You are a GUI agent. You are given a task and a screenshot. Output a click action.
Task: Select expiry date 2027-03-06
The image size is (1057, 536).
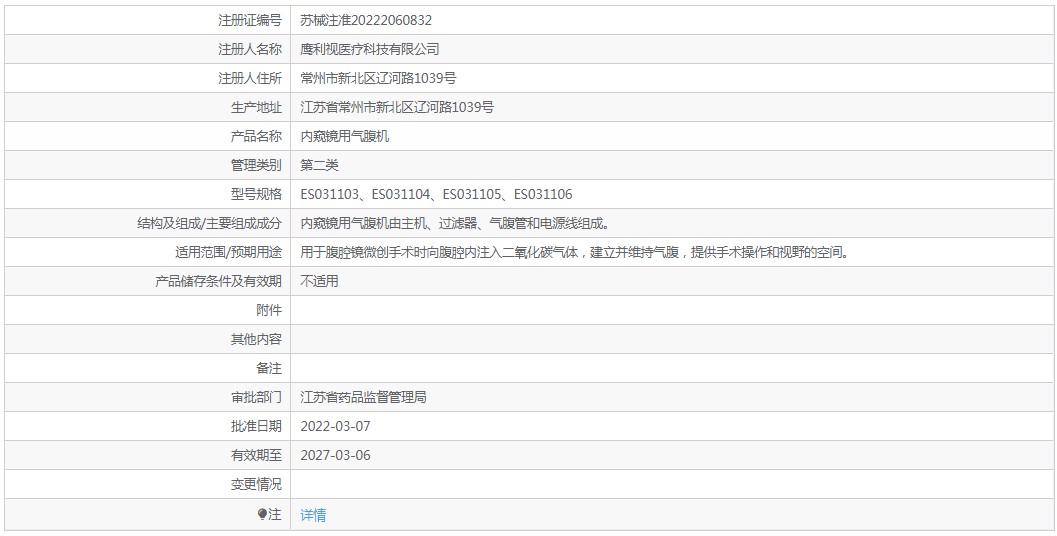click(x=335, y=455)
